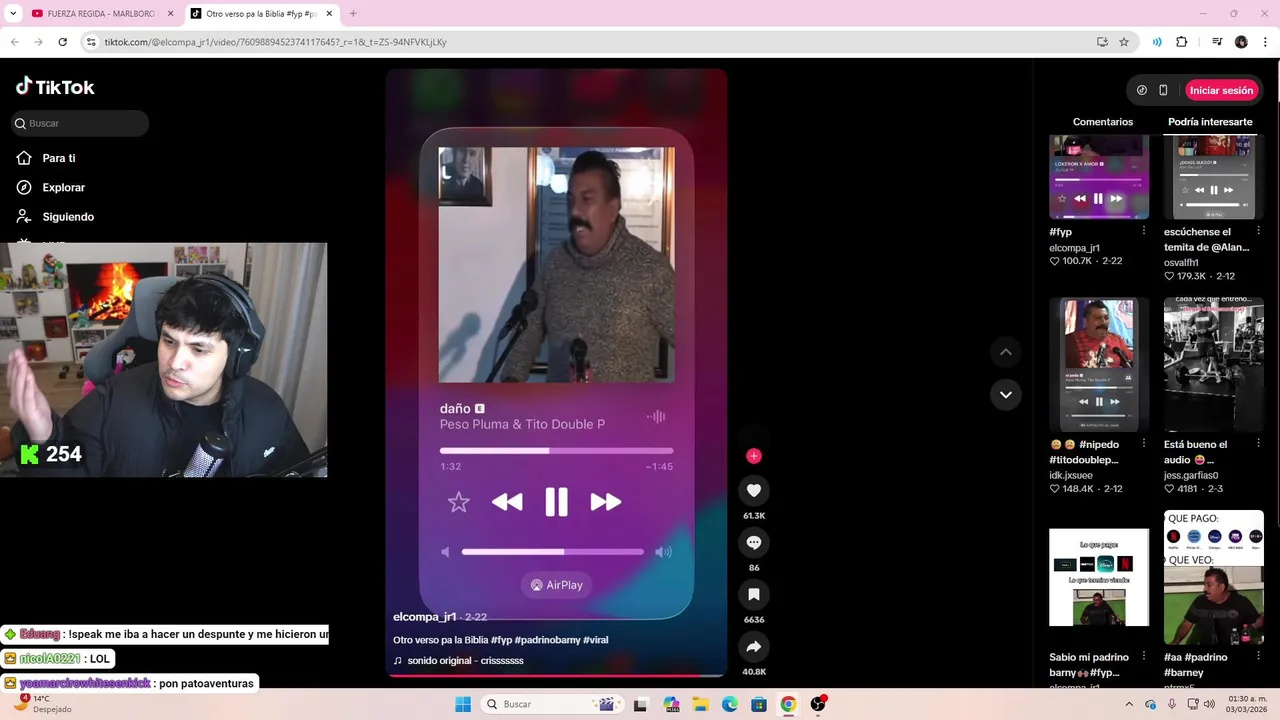Open options menu for #fyp recommended video
This screenshot has height=720, width=1280.
point(1144,232)
